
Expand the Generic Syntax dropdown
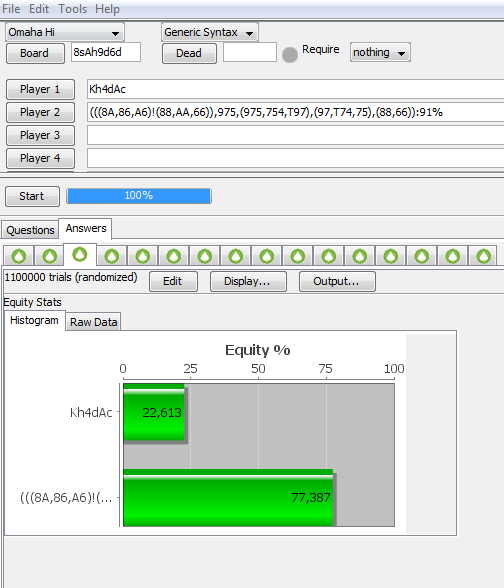pos(210,33)
